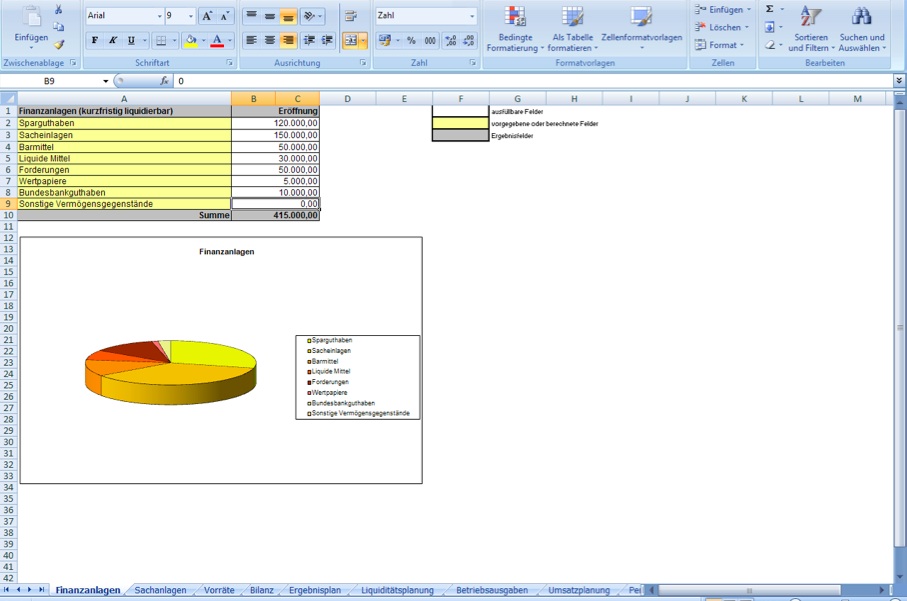
Task: Open fill color dropdown arrow
Action: point(204,40)
